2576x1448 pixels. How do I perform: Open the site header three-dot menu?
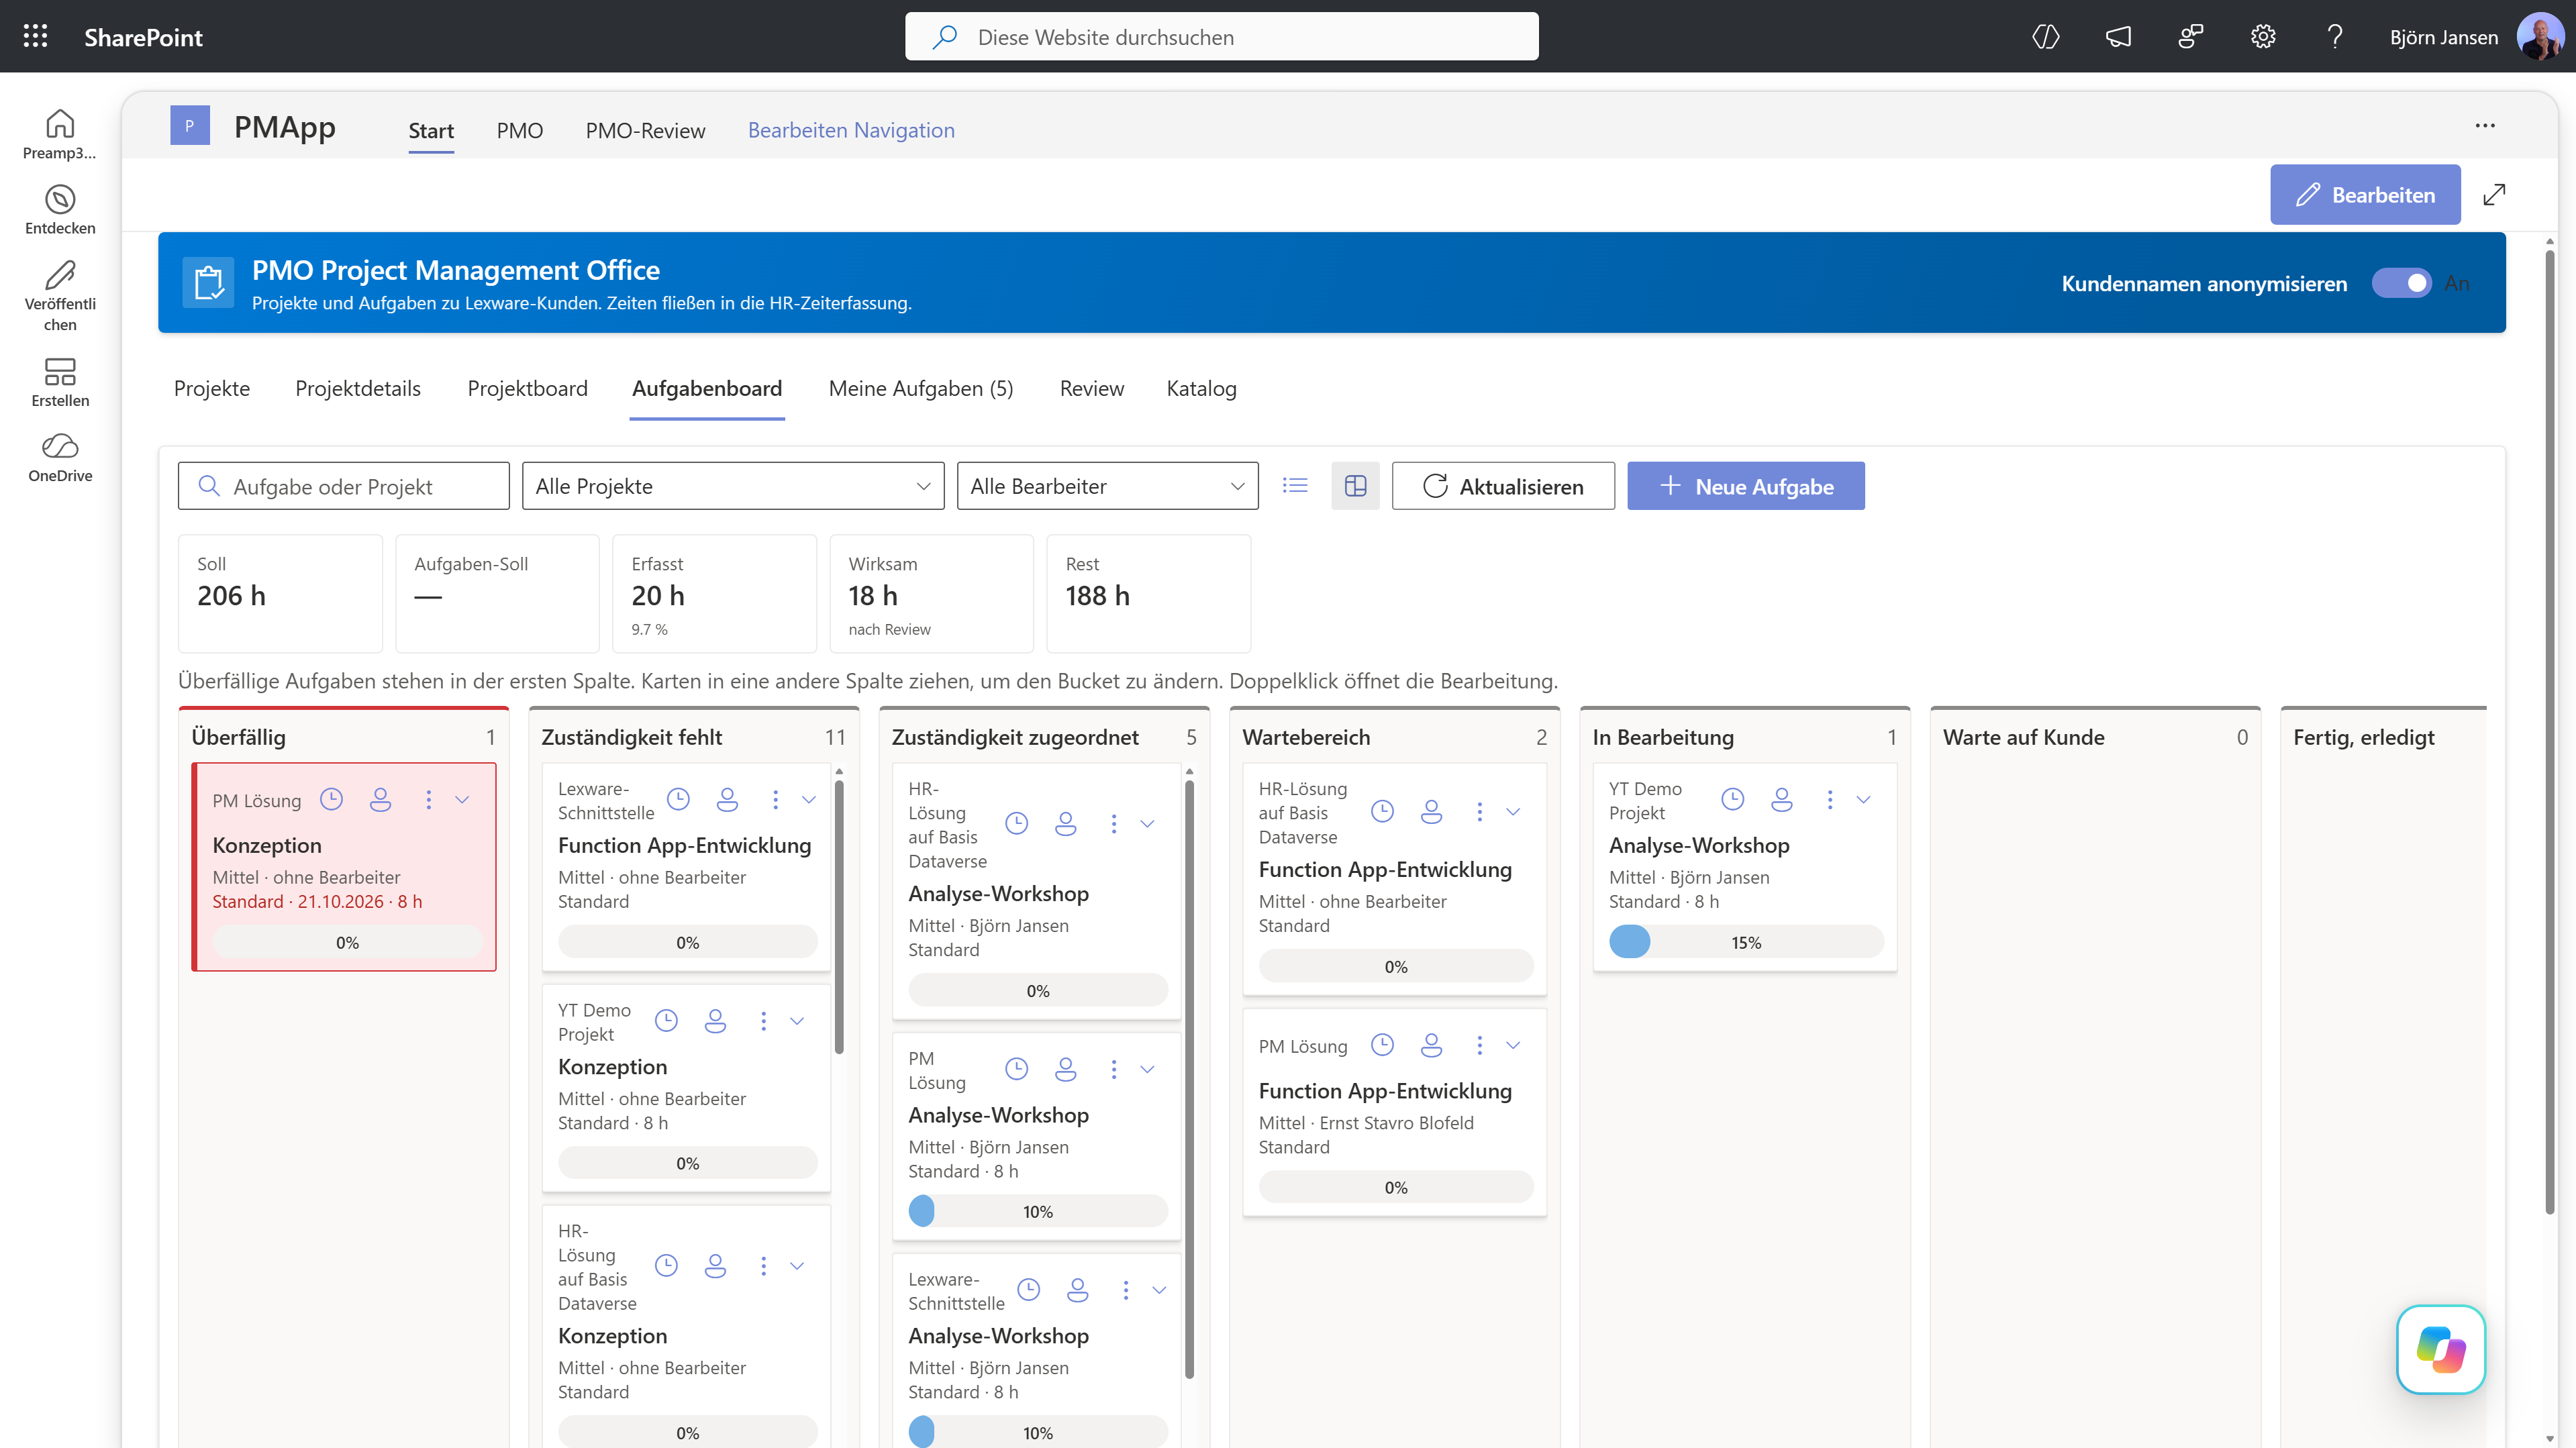coord(2485,126)
